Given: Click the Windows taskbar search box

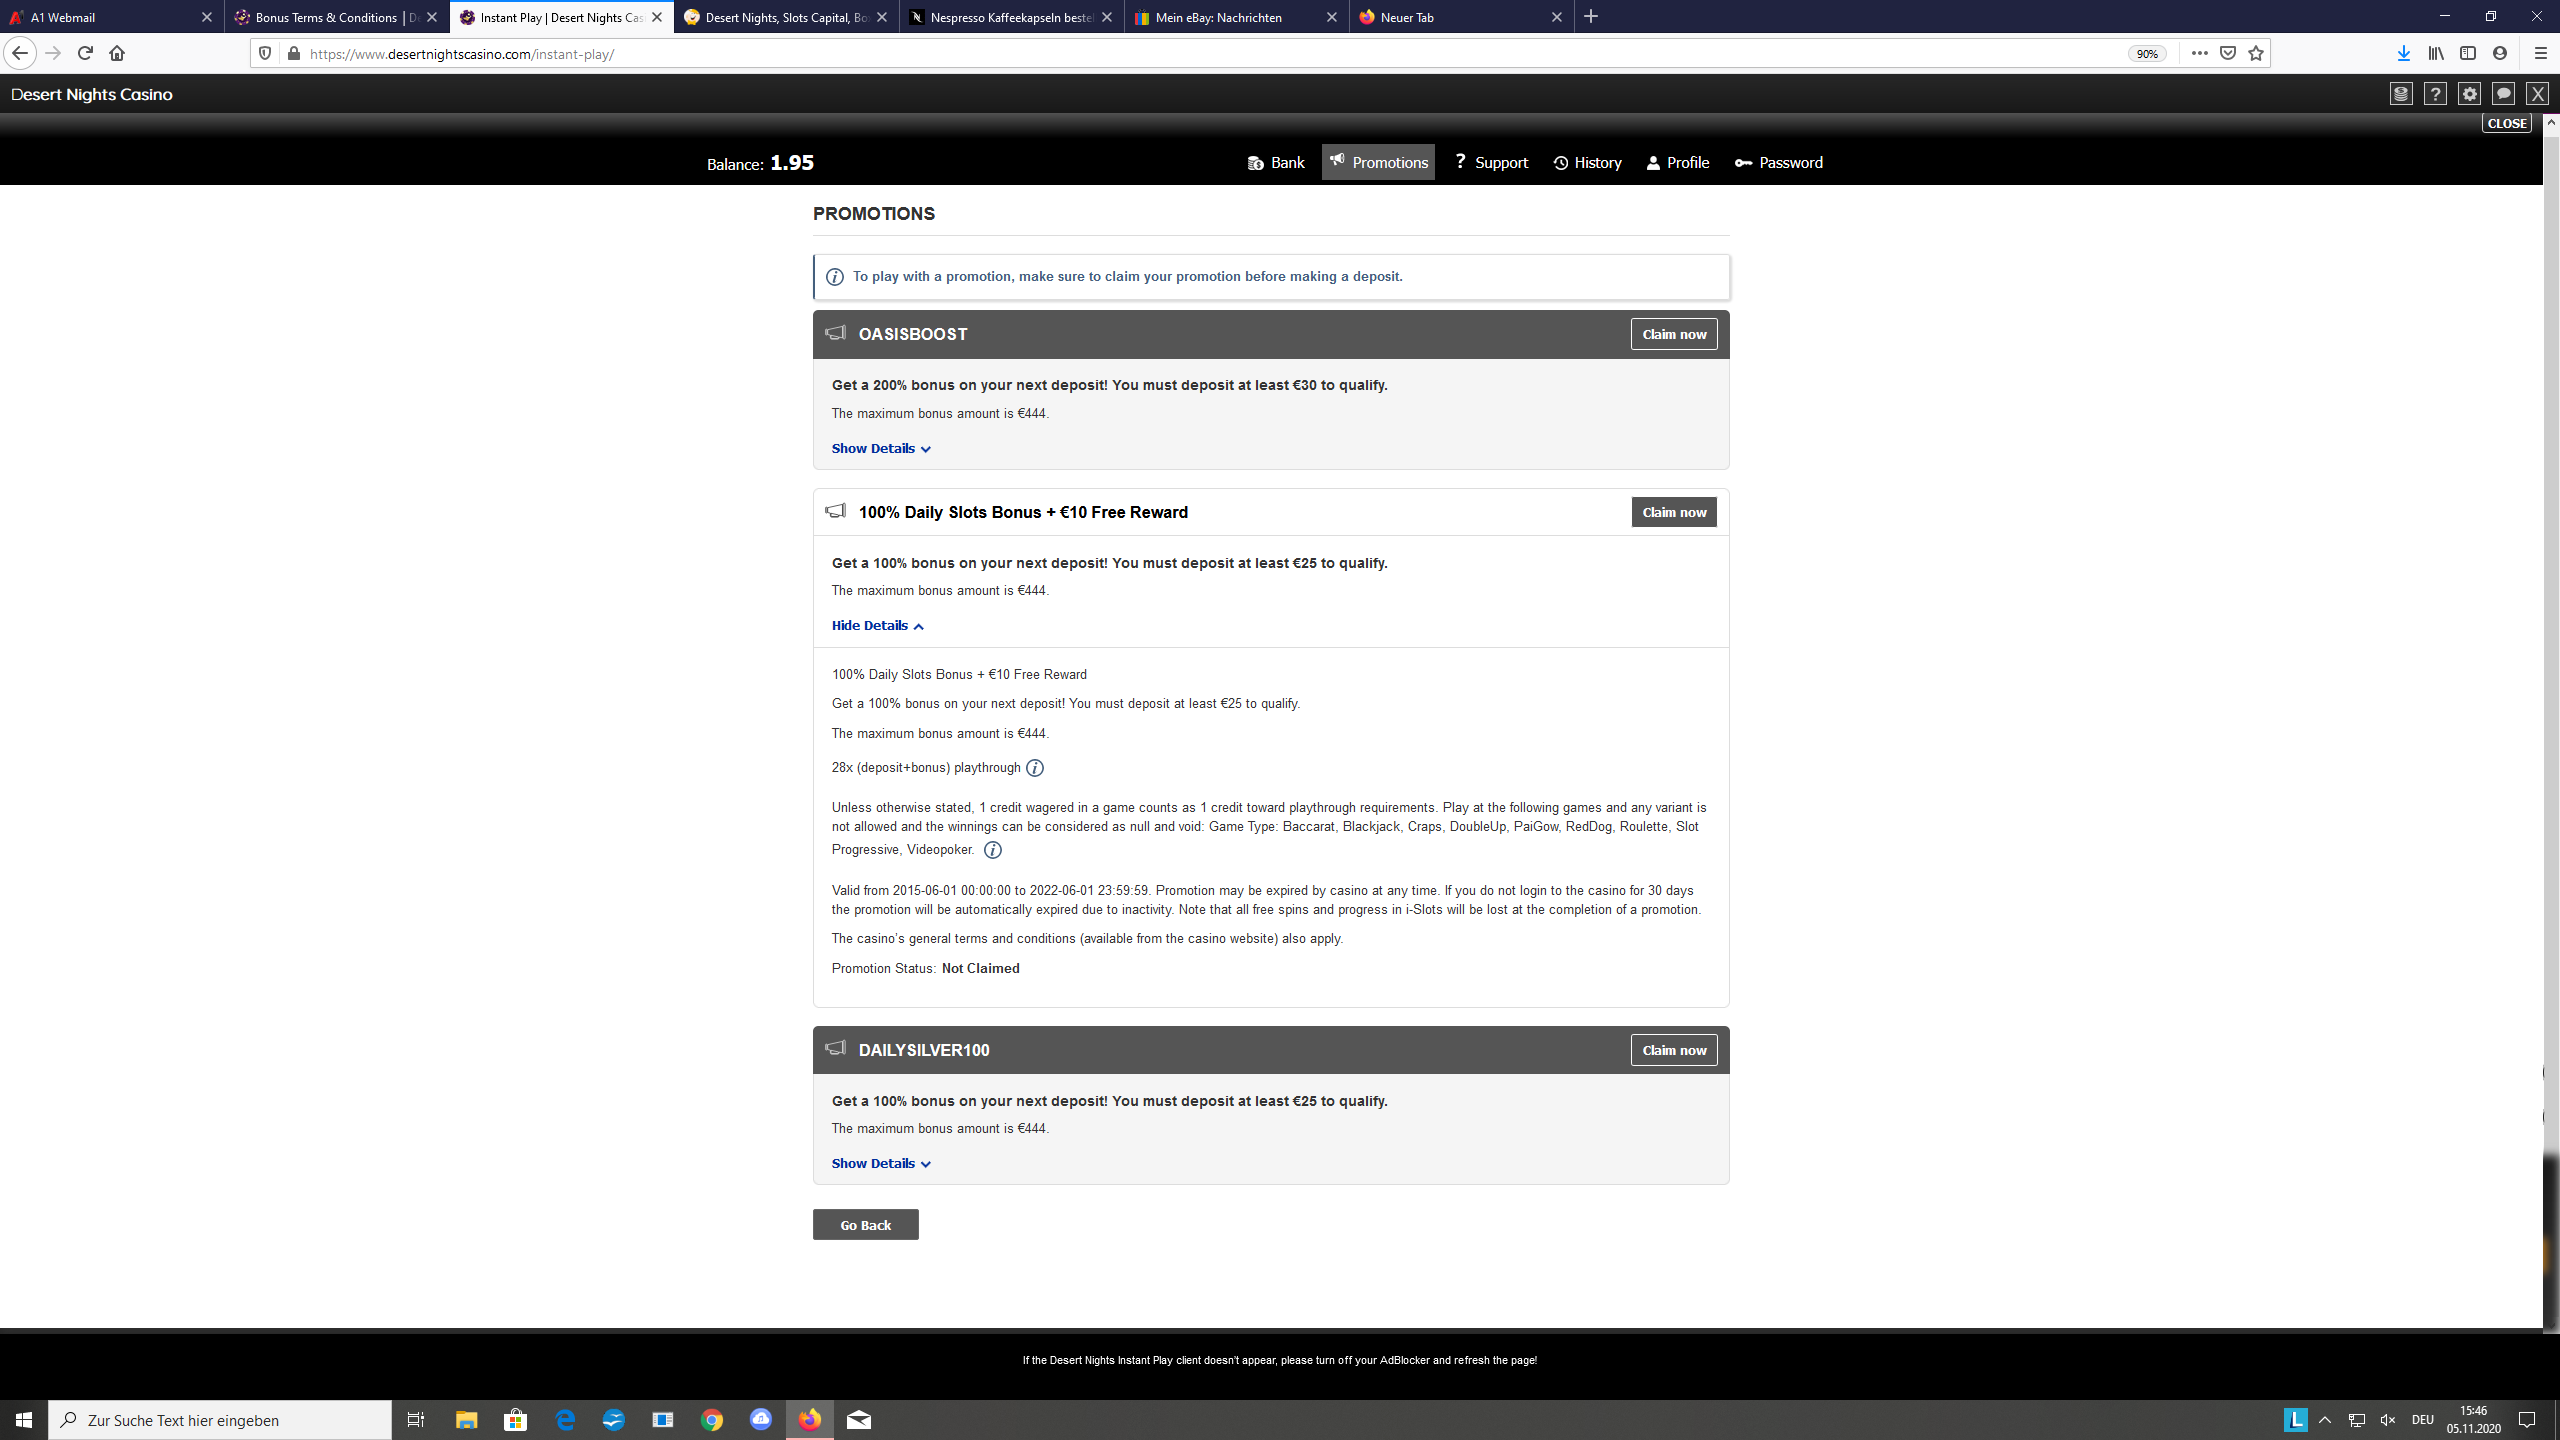Looking at the screenshot, I should (x=220, y=1420).
